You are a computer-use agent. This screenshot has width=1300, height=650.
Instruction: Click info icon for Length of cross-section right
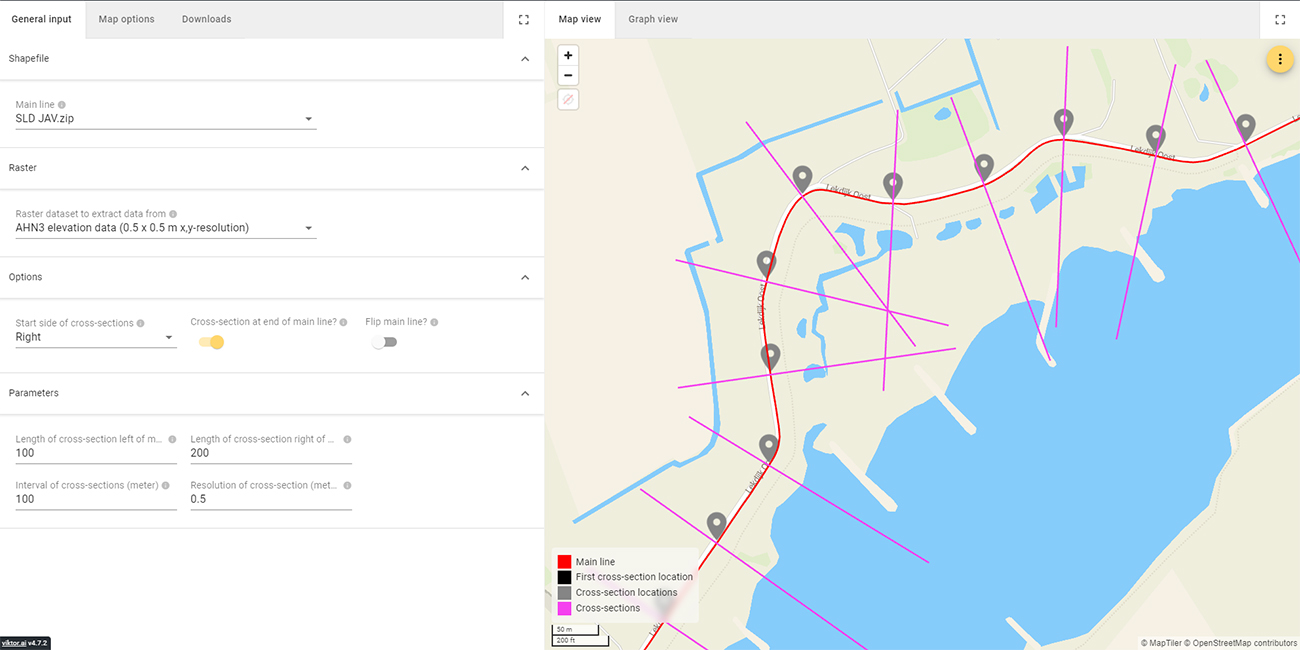pos(347,439)
